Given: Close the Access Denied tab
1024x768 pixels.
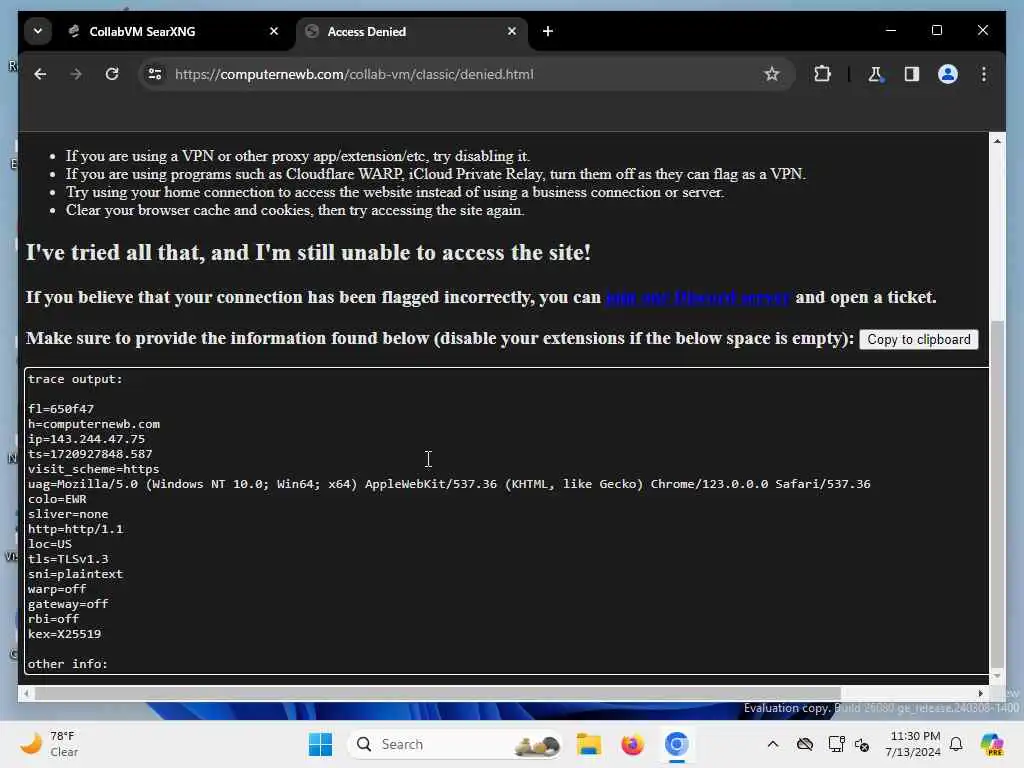Looking at the screenshot, I should pyautogui.click(x=512, y=31).
